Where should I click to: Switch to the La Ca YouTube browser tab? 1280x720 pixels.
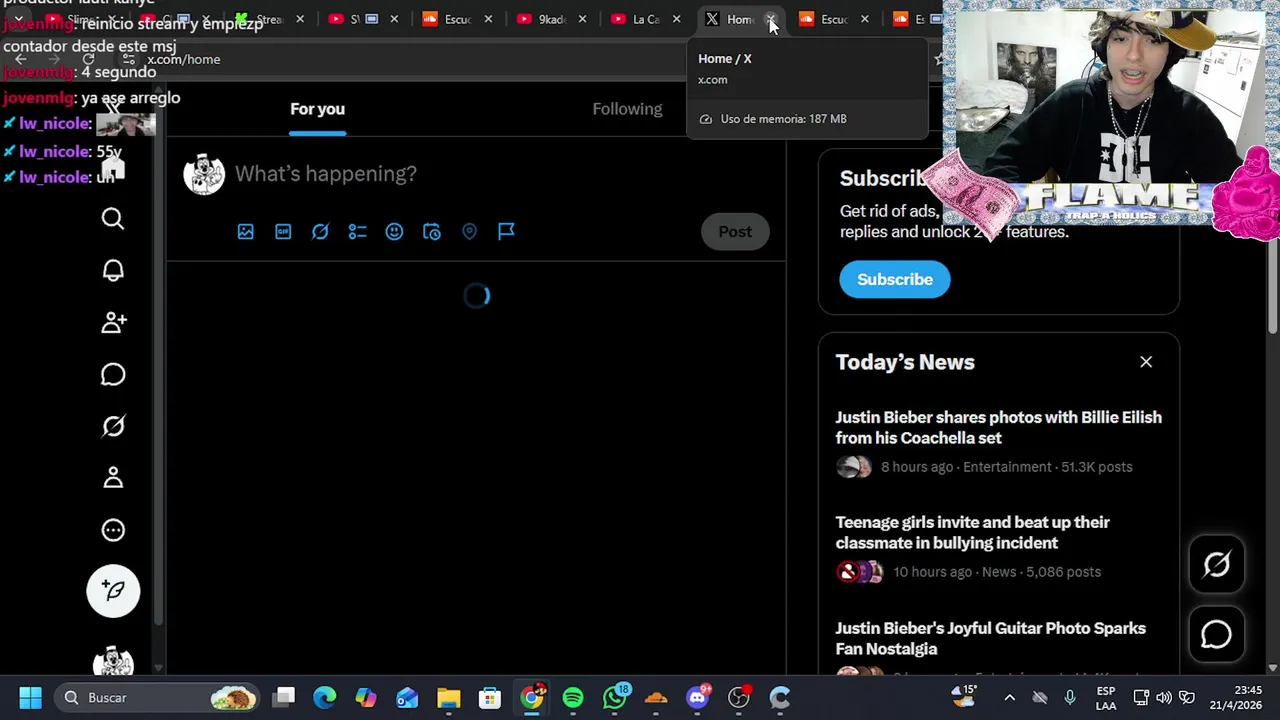[646, 19]
